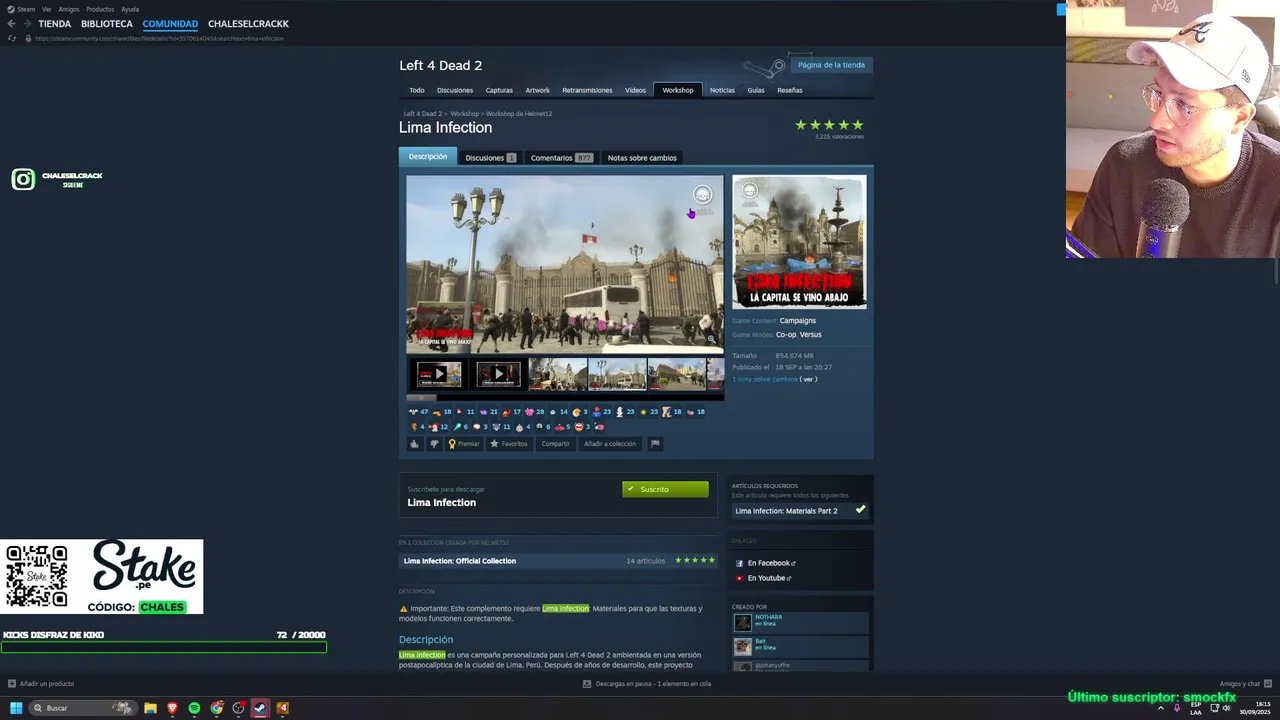Open the Left 4 Dead 2 taskbar icon

point(282,708)
